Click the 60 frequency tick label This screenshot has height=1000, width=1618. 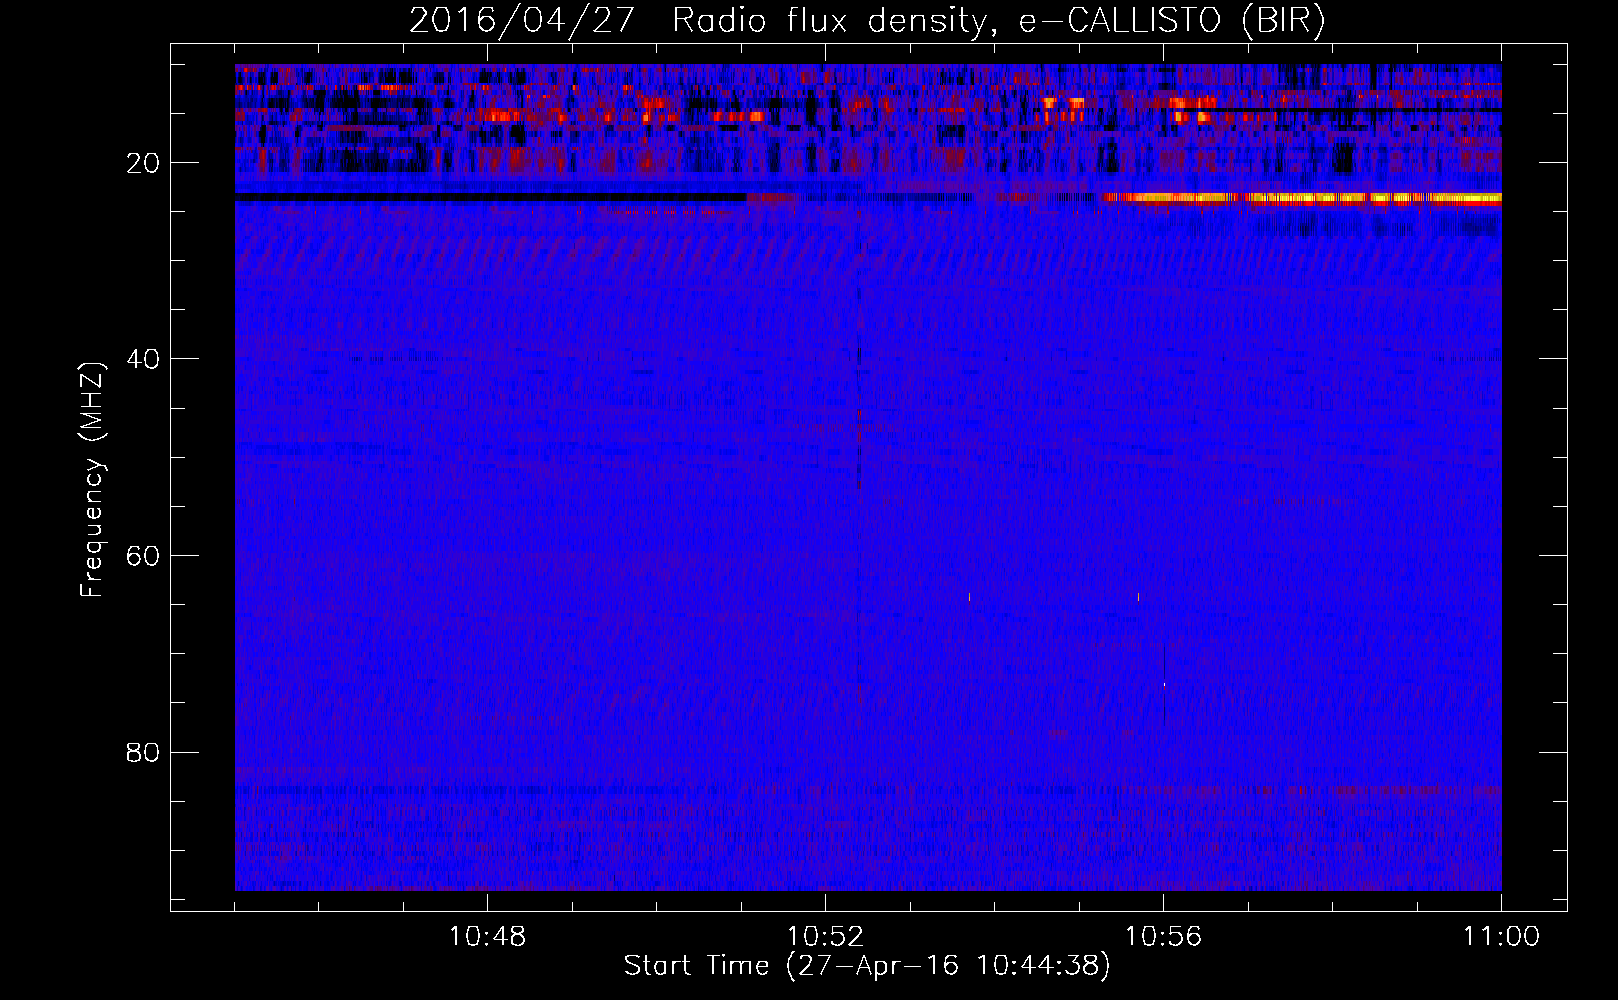pyautogui.click(x=143, y=555)
